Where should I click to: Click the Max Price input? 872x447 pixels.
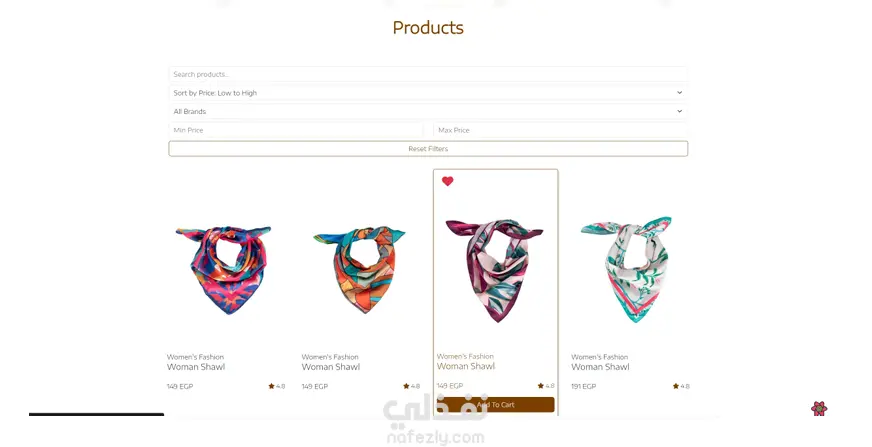click(561, 130)
